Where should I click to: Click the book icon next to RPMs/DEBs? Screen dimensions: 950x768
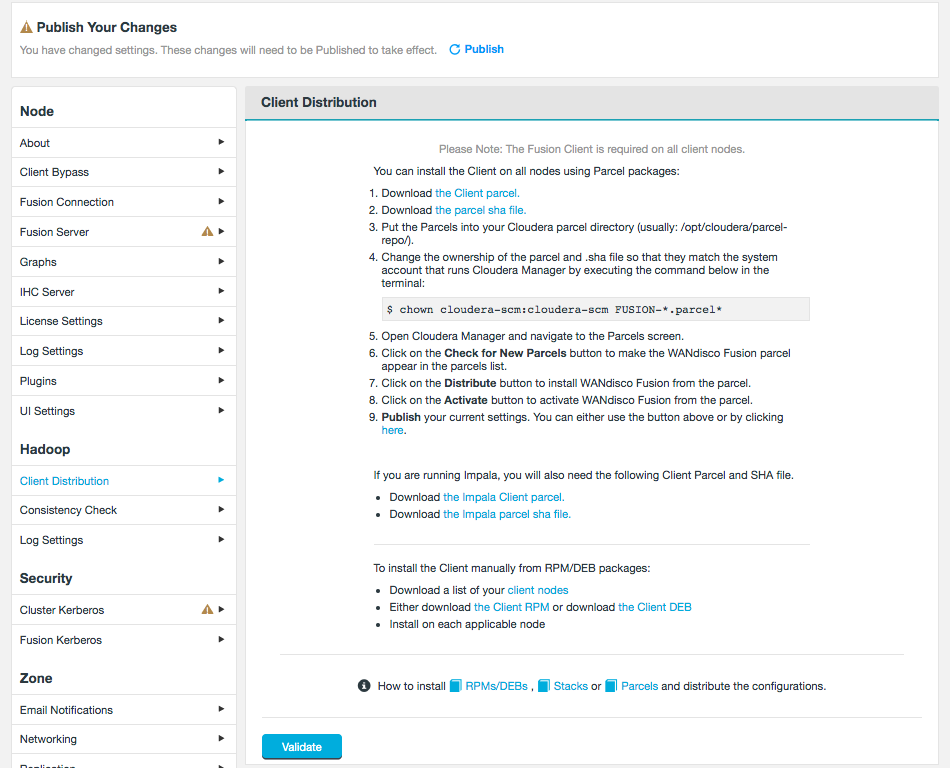point(456,686)
